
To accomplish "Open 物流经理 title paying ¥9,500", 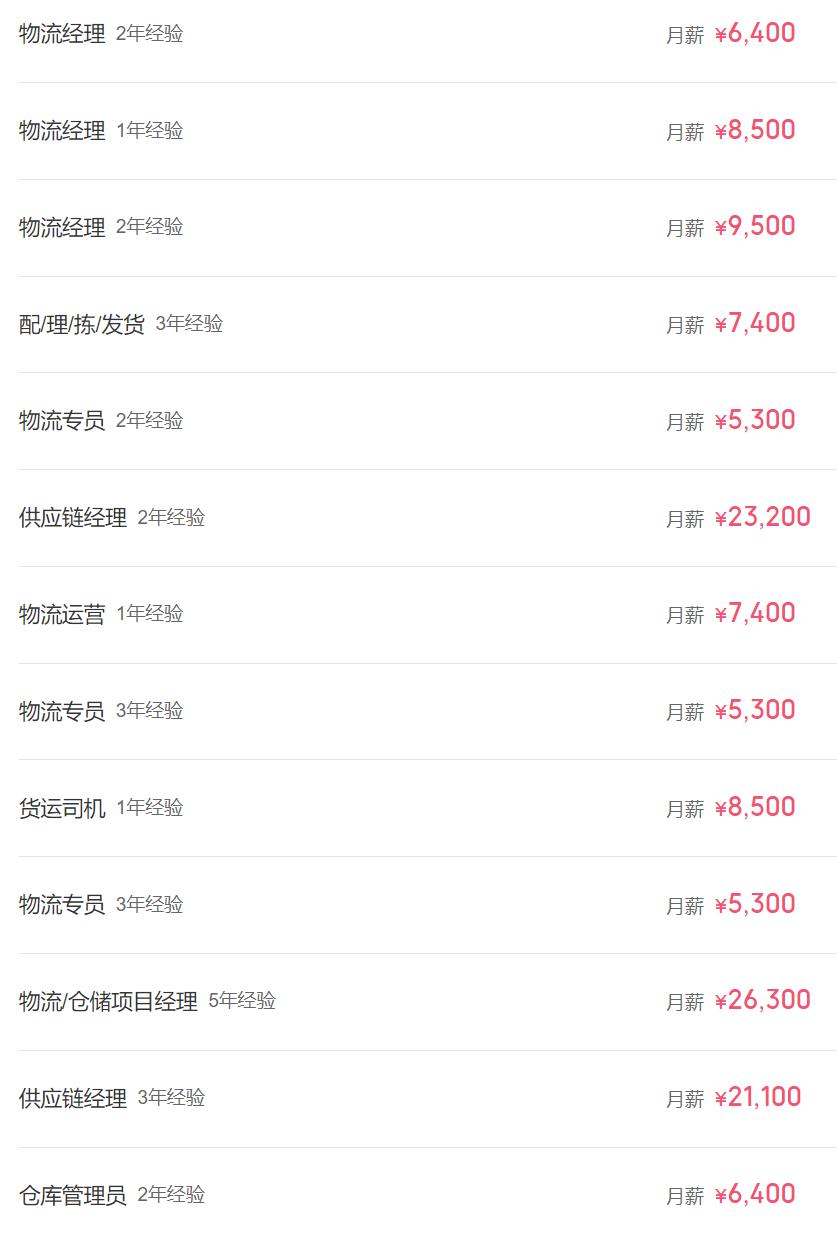I will [61, 227].
